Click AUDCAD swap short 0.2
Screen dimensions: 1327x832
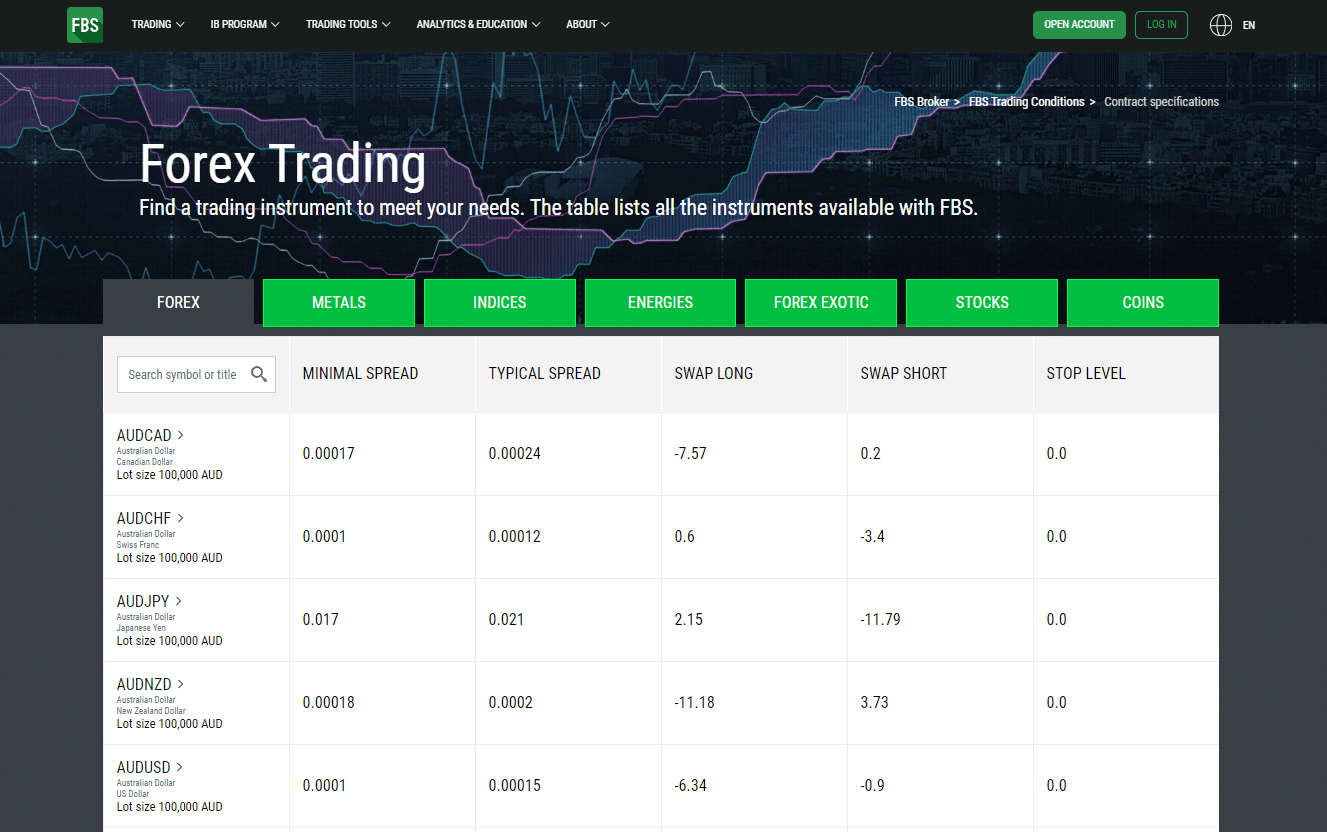tap(871, 454)
